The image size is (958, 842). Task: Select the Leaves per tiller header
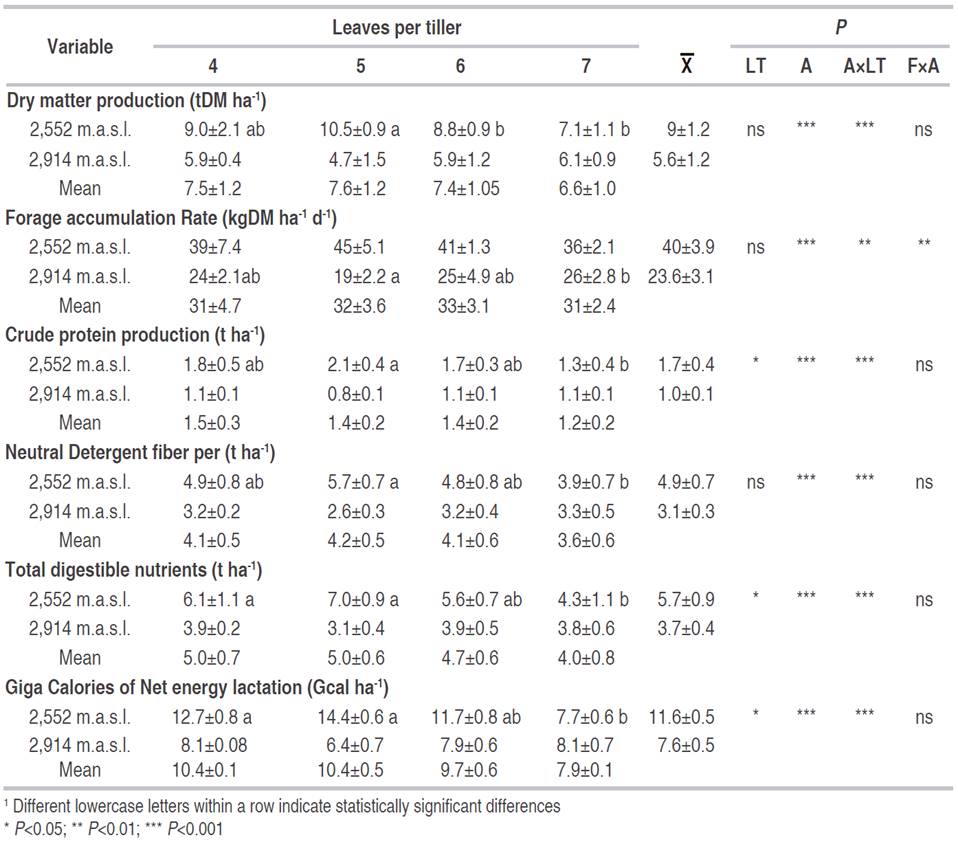(396, 28)
